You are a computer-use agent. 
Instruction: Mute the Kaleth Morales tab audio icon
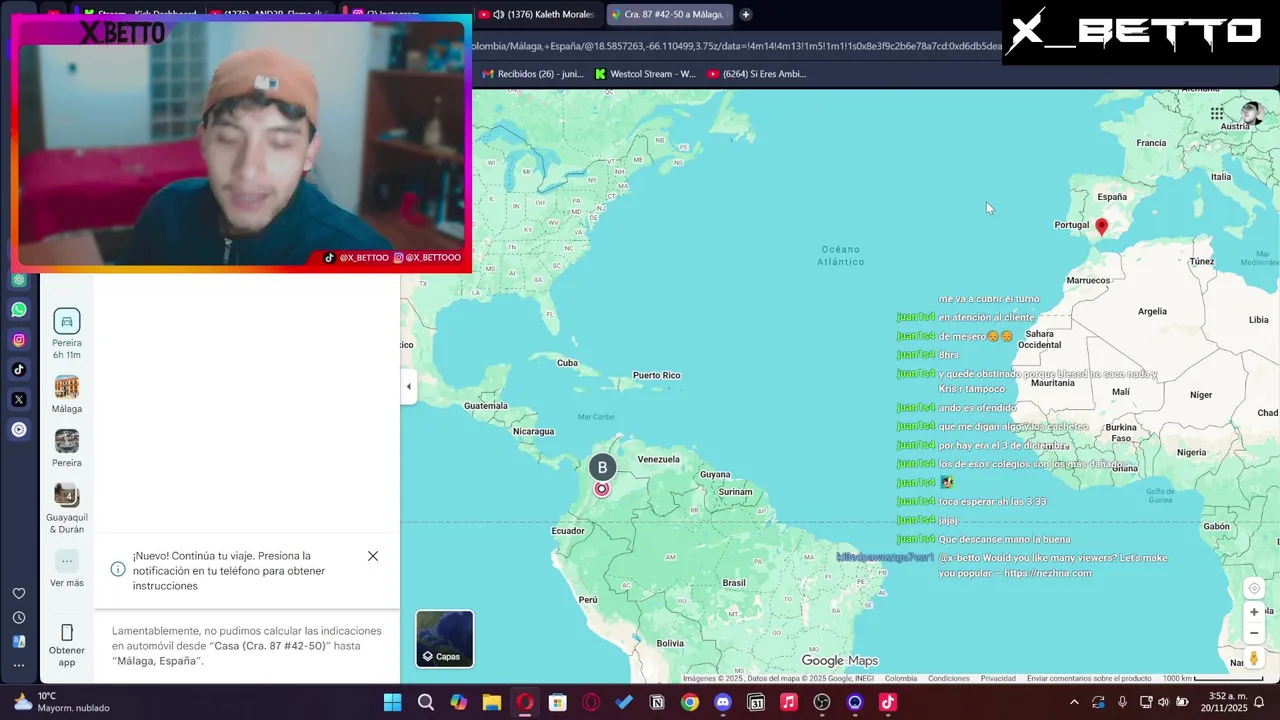coord(498,14)
